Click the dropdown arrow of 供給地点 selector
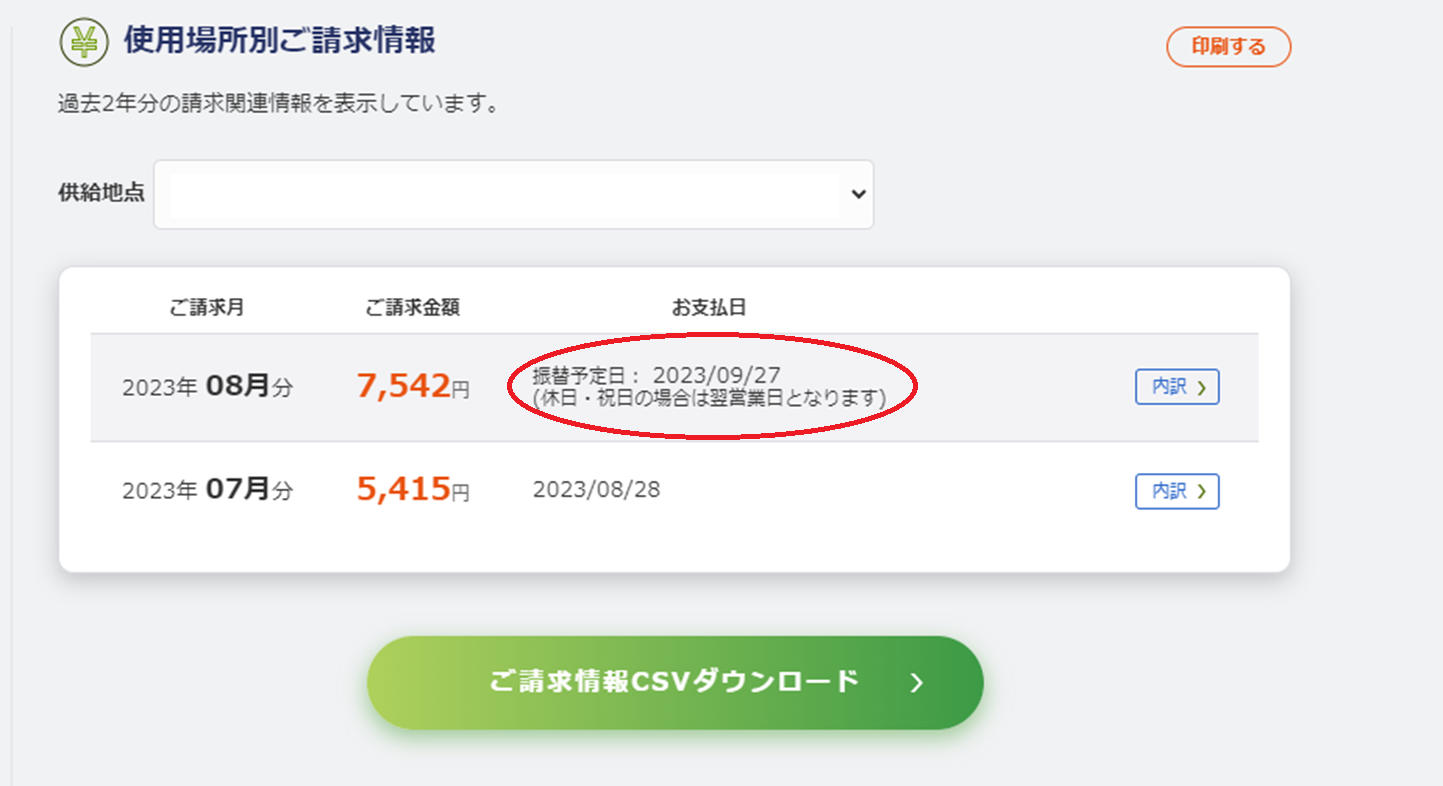 (x=857, y=194)
